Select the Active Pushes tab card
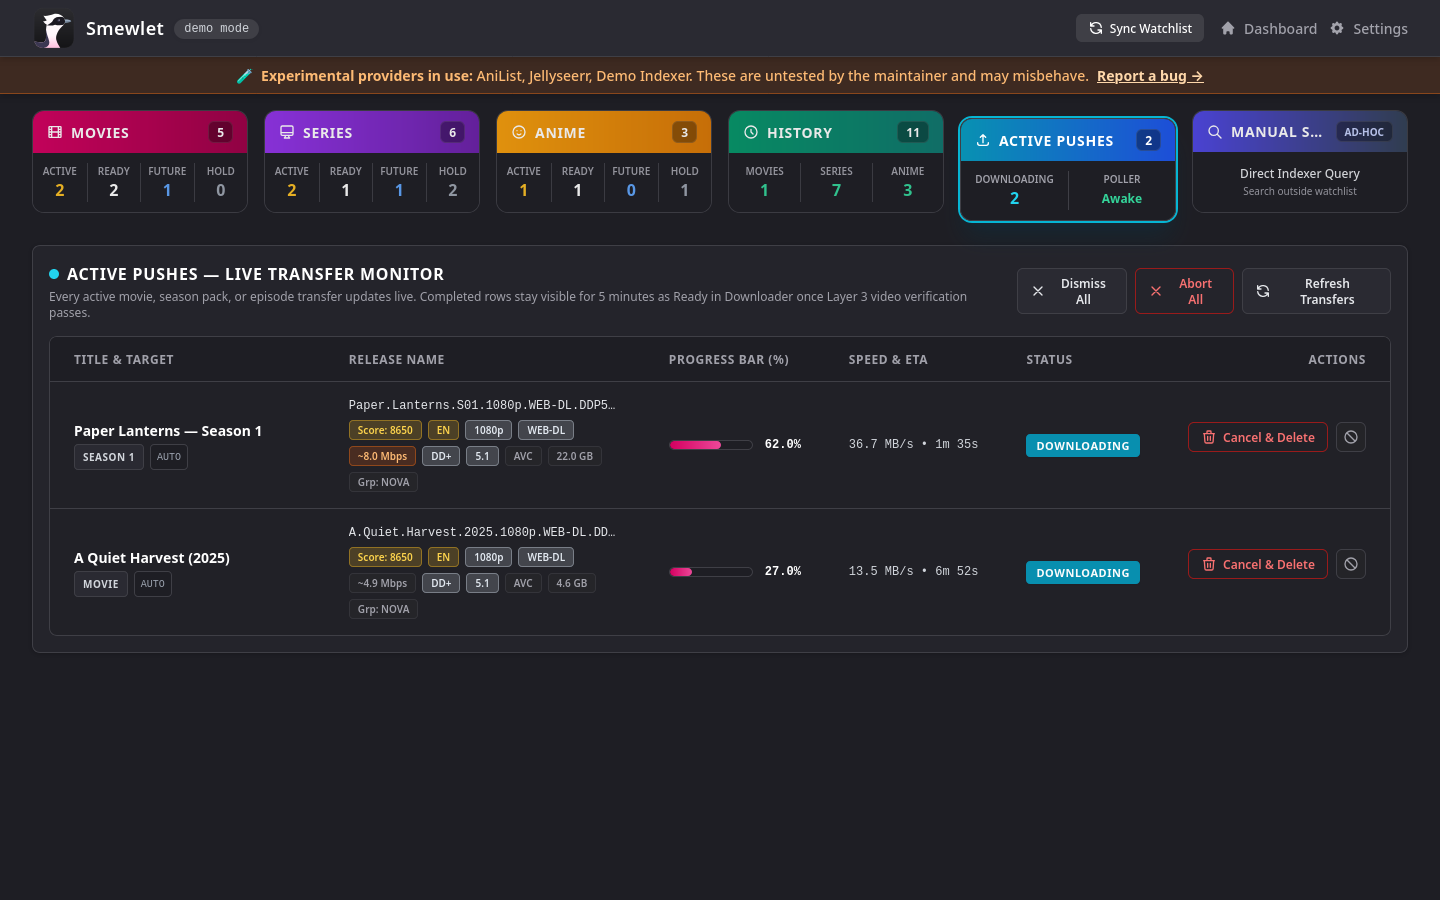The image size is (1440, 900). click(x=1068, y=169)
